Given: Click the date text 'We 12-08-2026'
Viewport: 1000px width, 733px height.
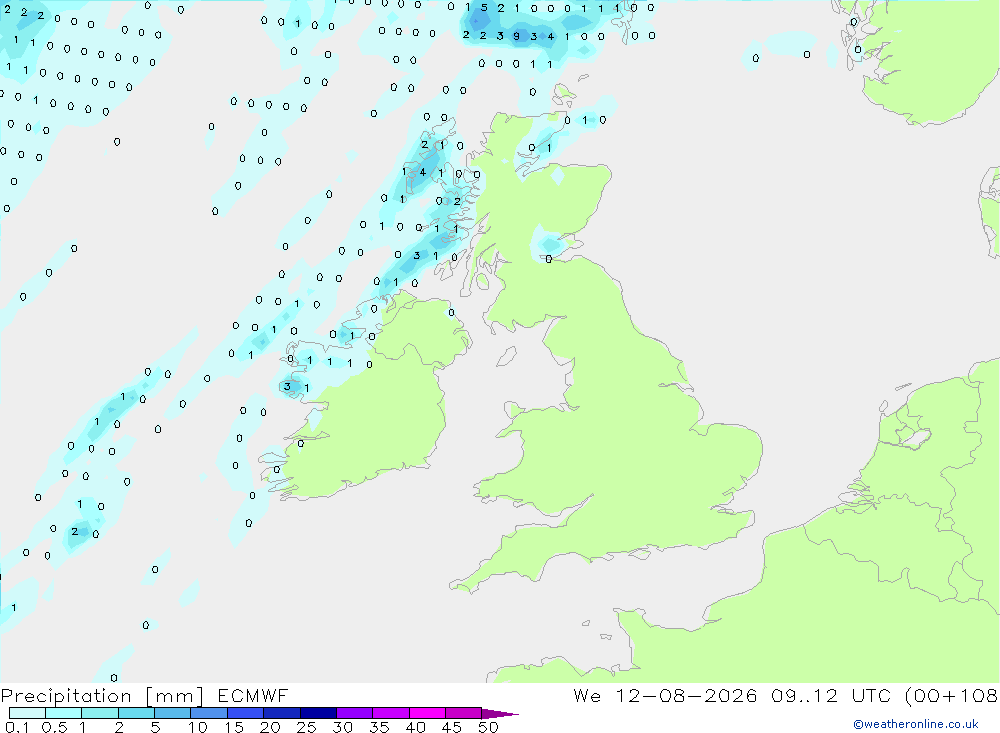Looking at the screenshot, I should 665,696.
